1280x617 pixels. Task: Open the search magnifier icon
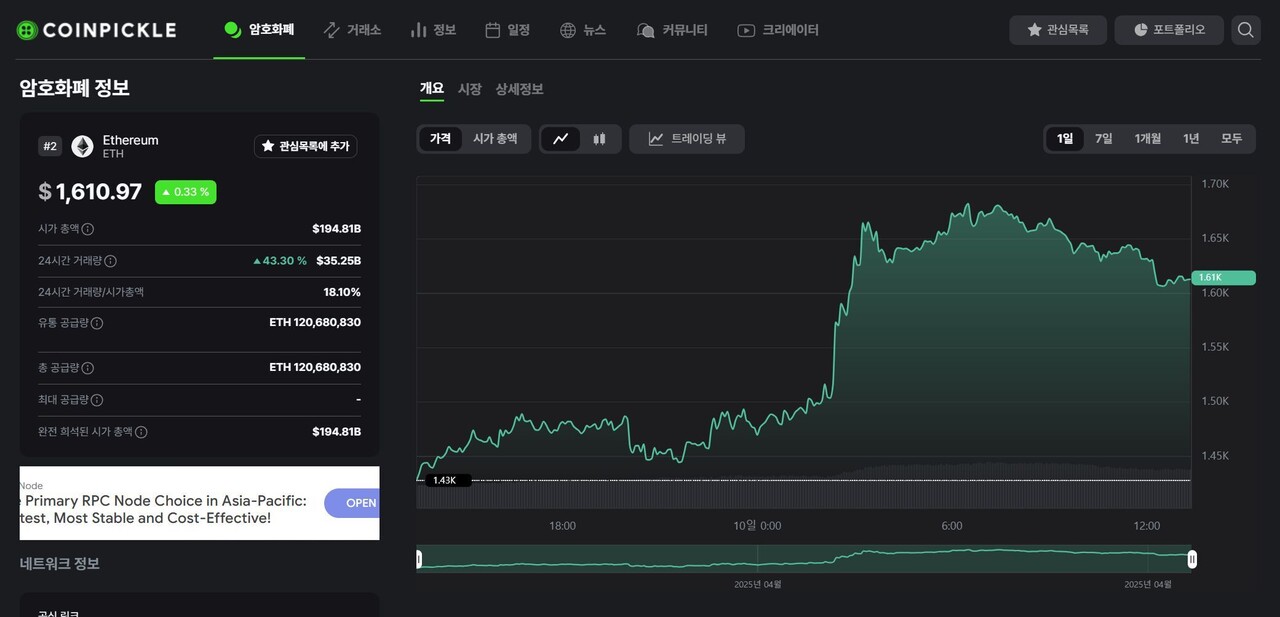click(x=1245, y=30)
